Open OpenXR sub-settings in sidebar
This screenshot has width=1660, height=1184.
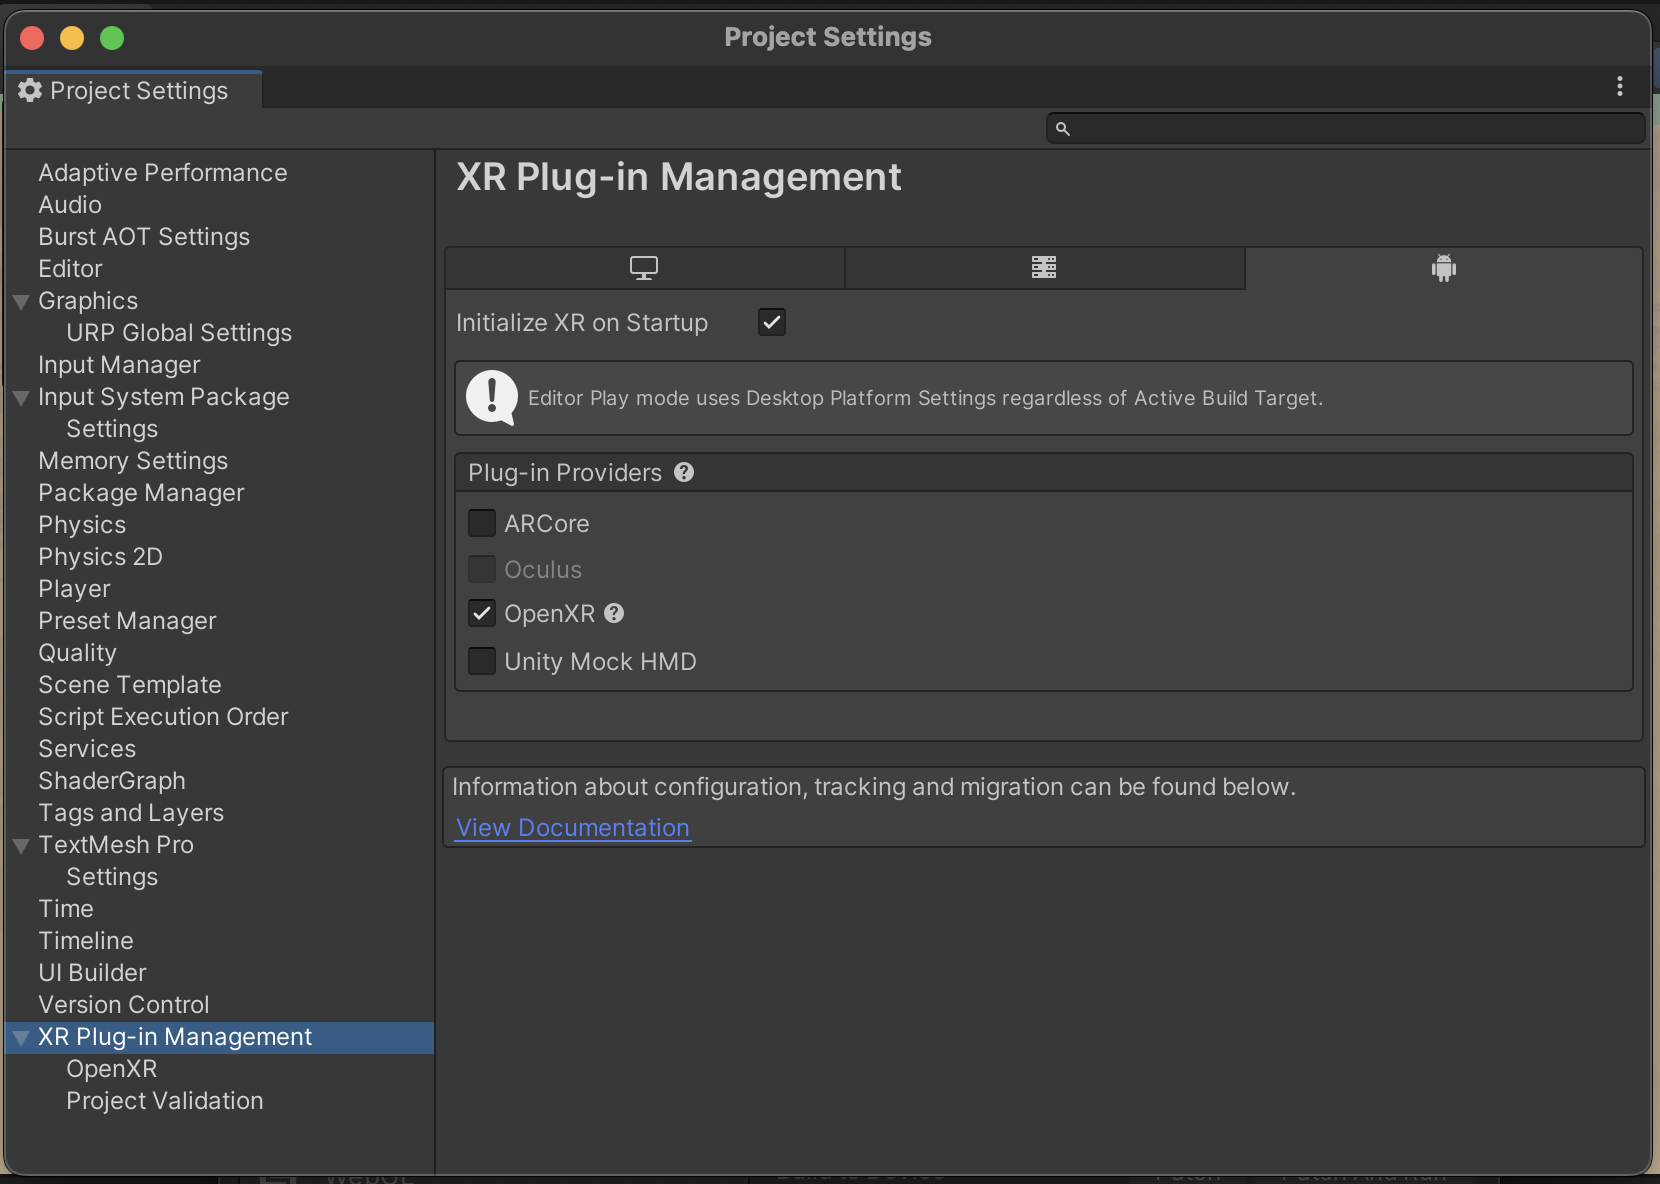coord(112,1069)
